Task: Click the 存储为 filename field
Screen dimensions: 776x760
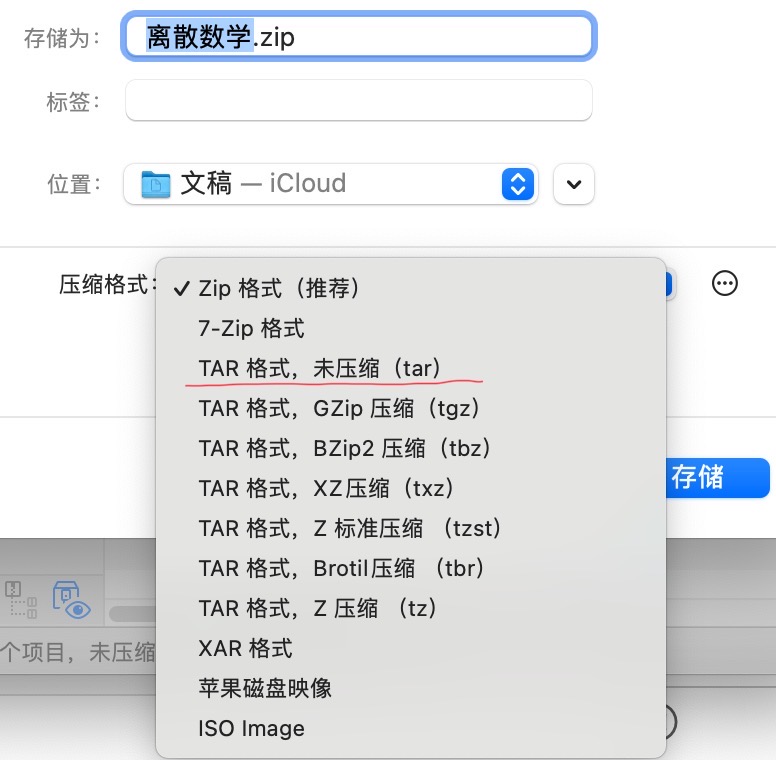Action: coord(359,37)
